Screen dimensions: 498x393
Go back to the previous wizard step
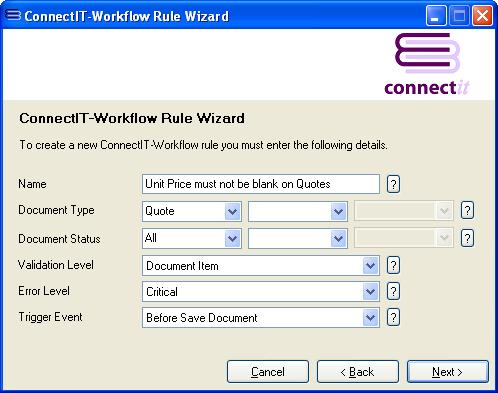point(358,371)
